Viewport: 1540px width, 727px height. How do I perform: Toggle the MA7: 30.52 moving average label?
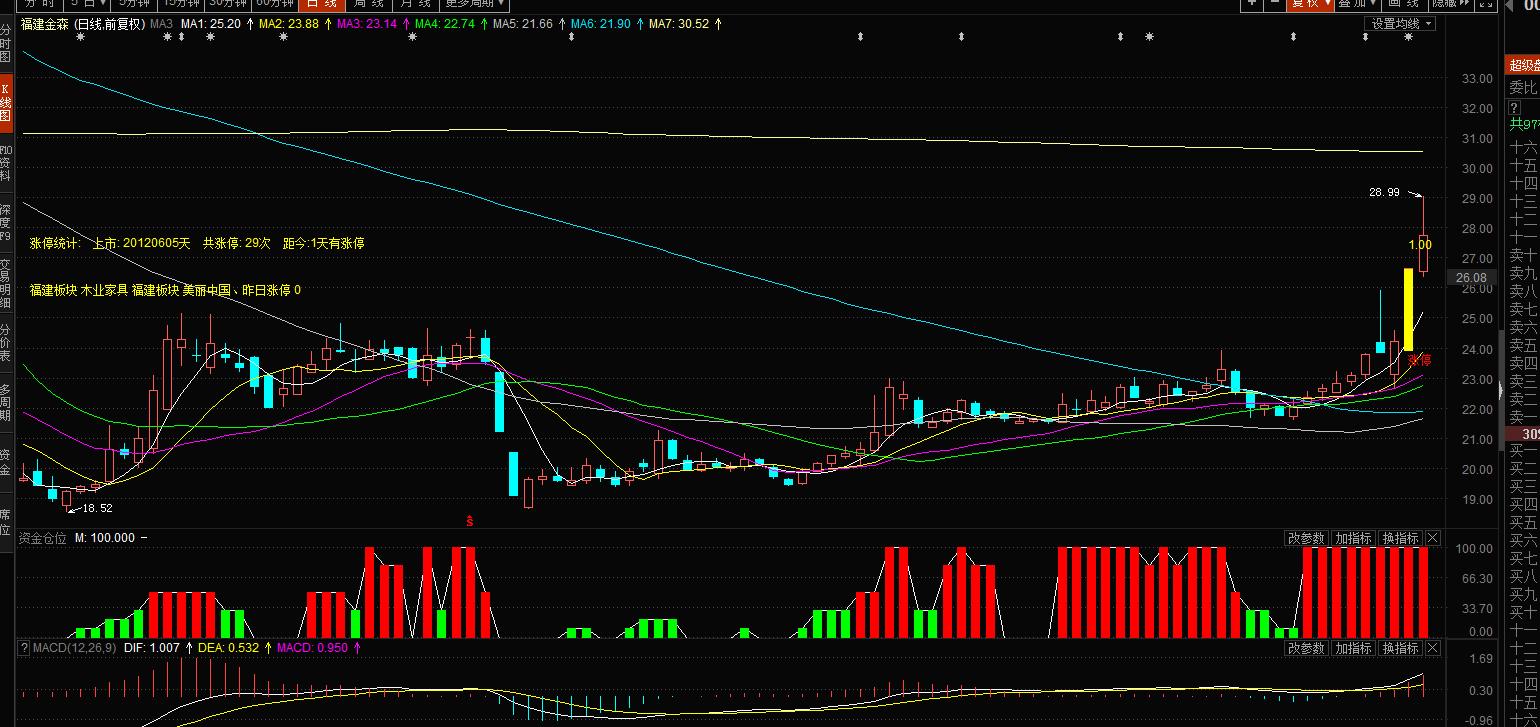pos(679,24)
